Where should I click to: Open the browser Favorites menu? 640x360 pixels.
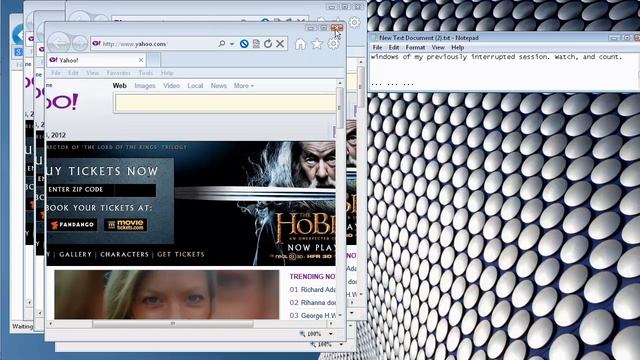(118, 73)
